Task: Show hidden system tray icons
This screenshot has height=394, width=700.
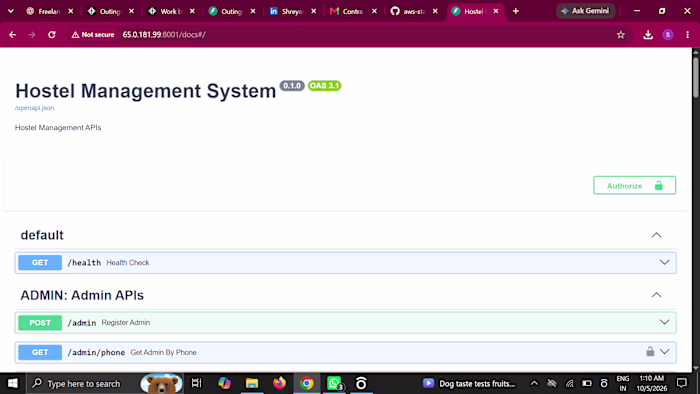Action: [x=534, y=383]
